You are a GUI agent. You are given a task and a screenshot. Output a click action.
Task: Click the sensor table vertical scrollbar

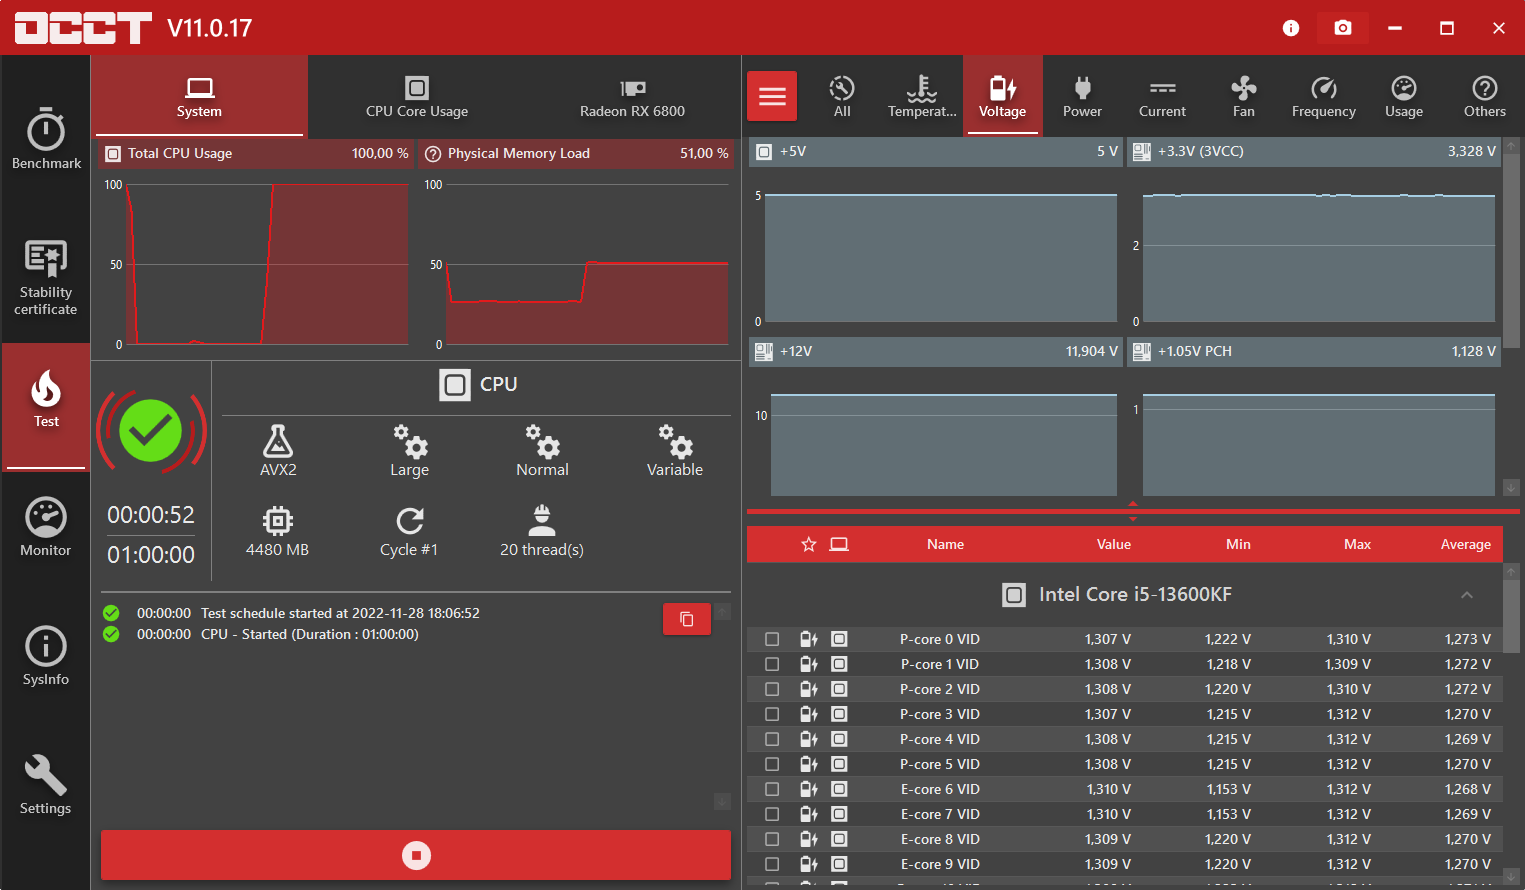(1511, 615)
